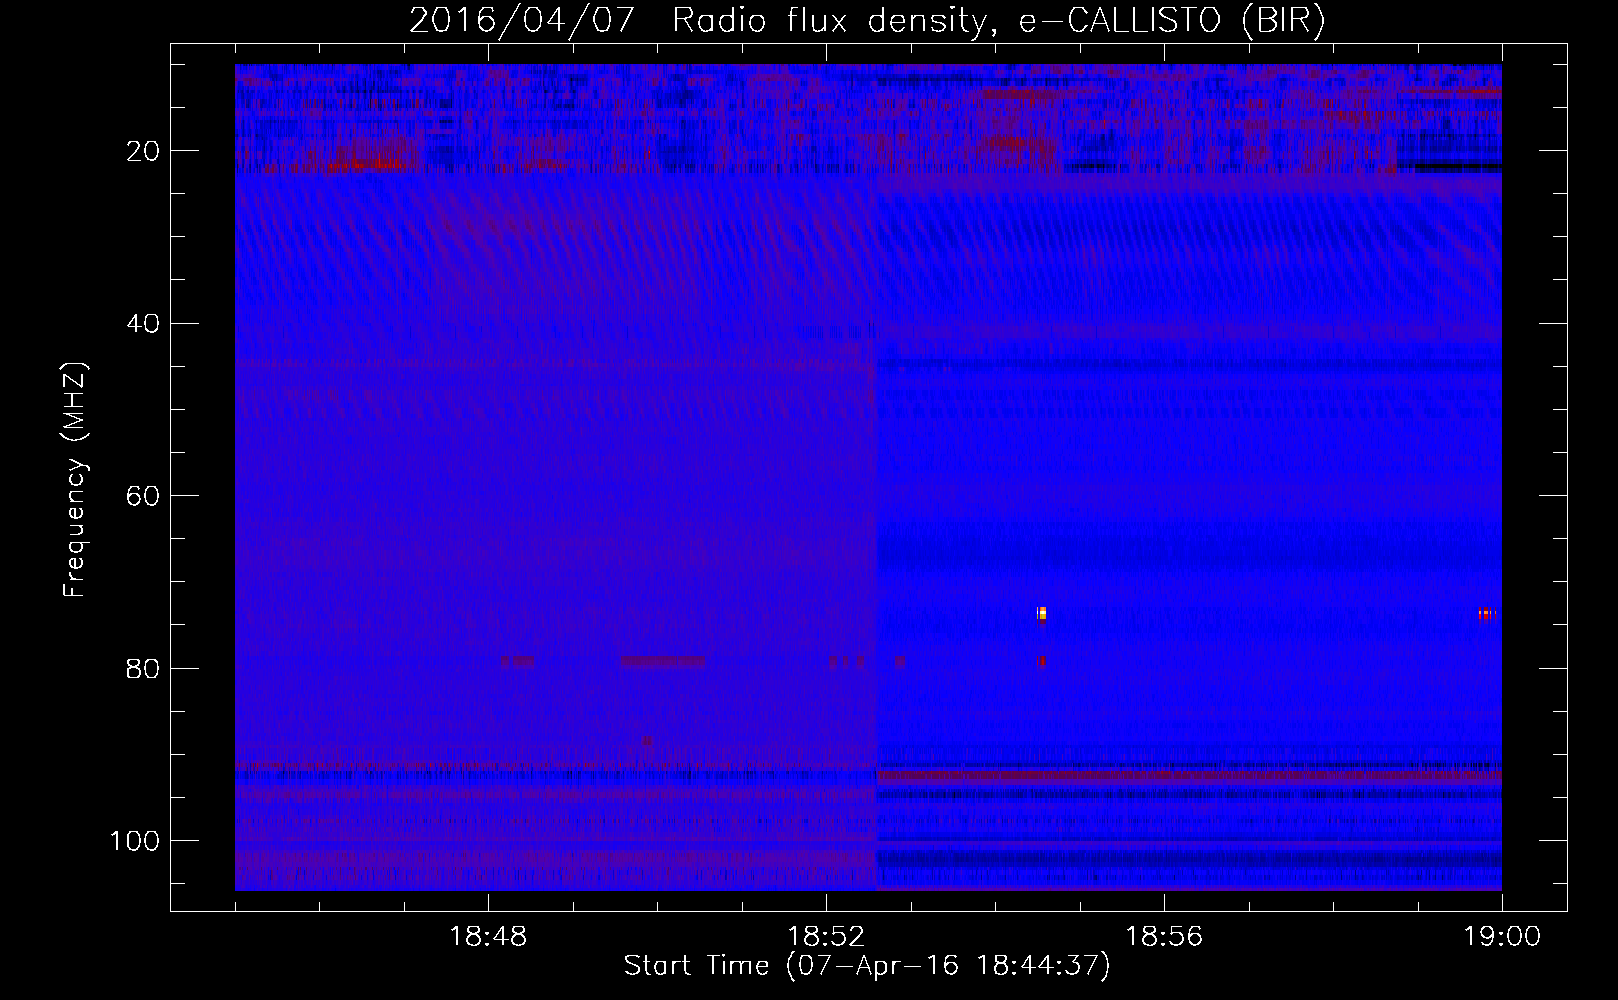This screenshot has width=1618, height=1000.
Task: Click the 100 frequency tick label
Action: tap(135, 841)
